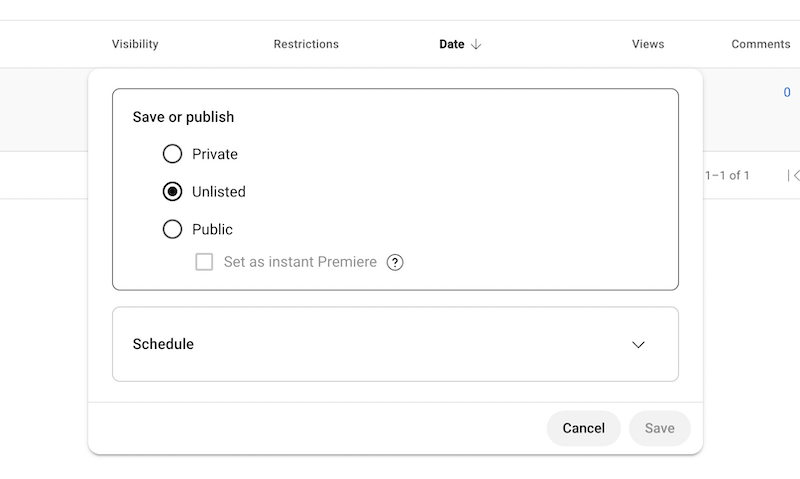800x479 pixels.
Task: Open the instant Premiere help icon
Action: pos(395,263)
